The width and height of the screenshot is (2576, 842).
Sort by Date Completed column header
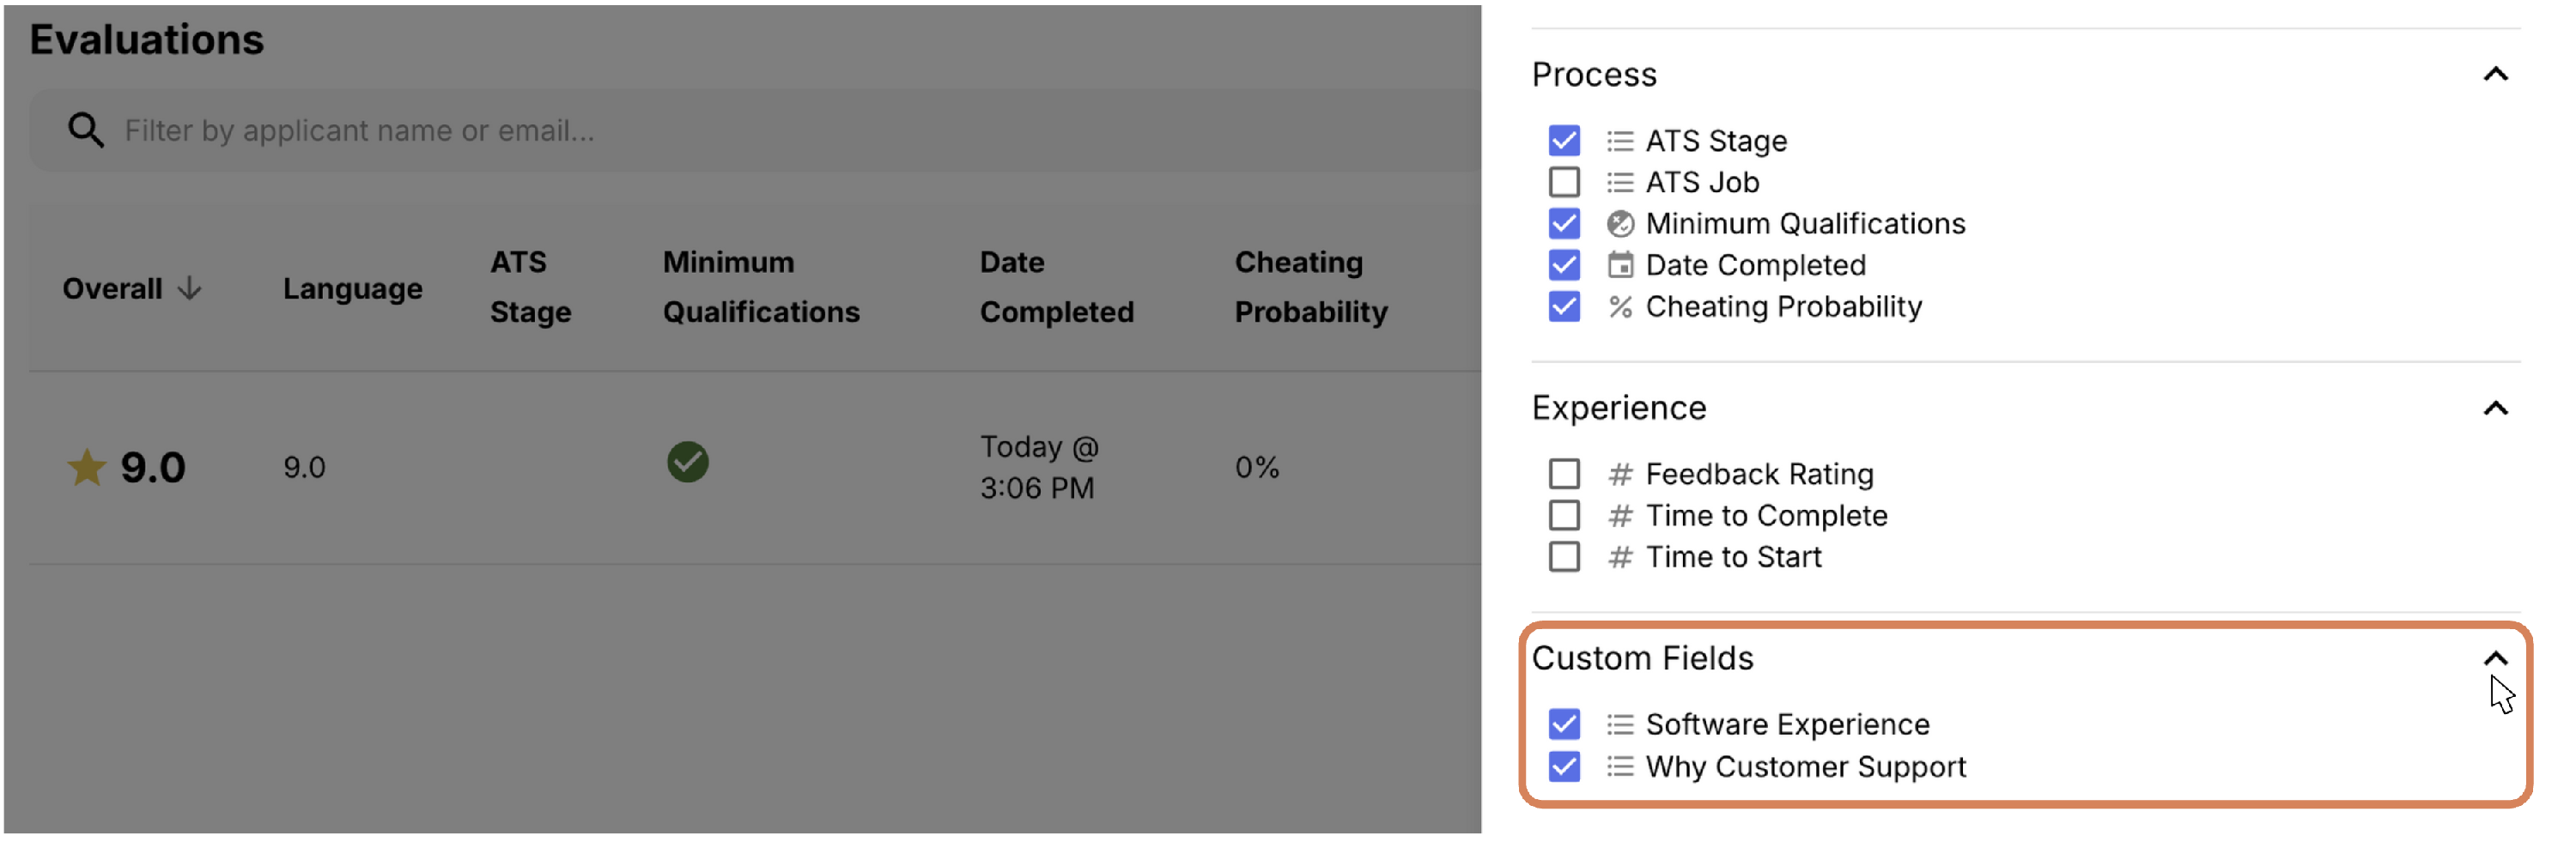point(1056,287)
